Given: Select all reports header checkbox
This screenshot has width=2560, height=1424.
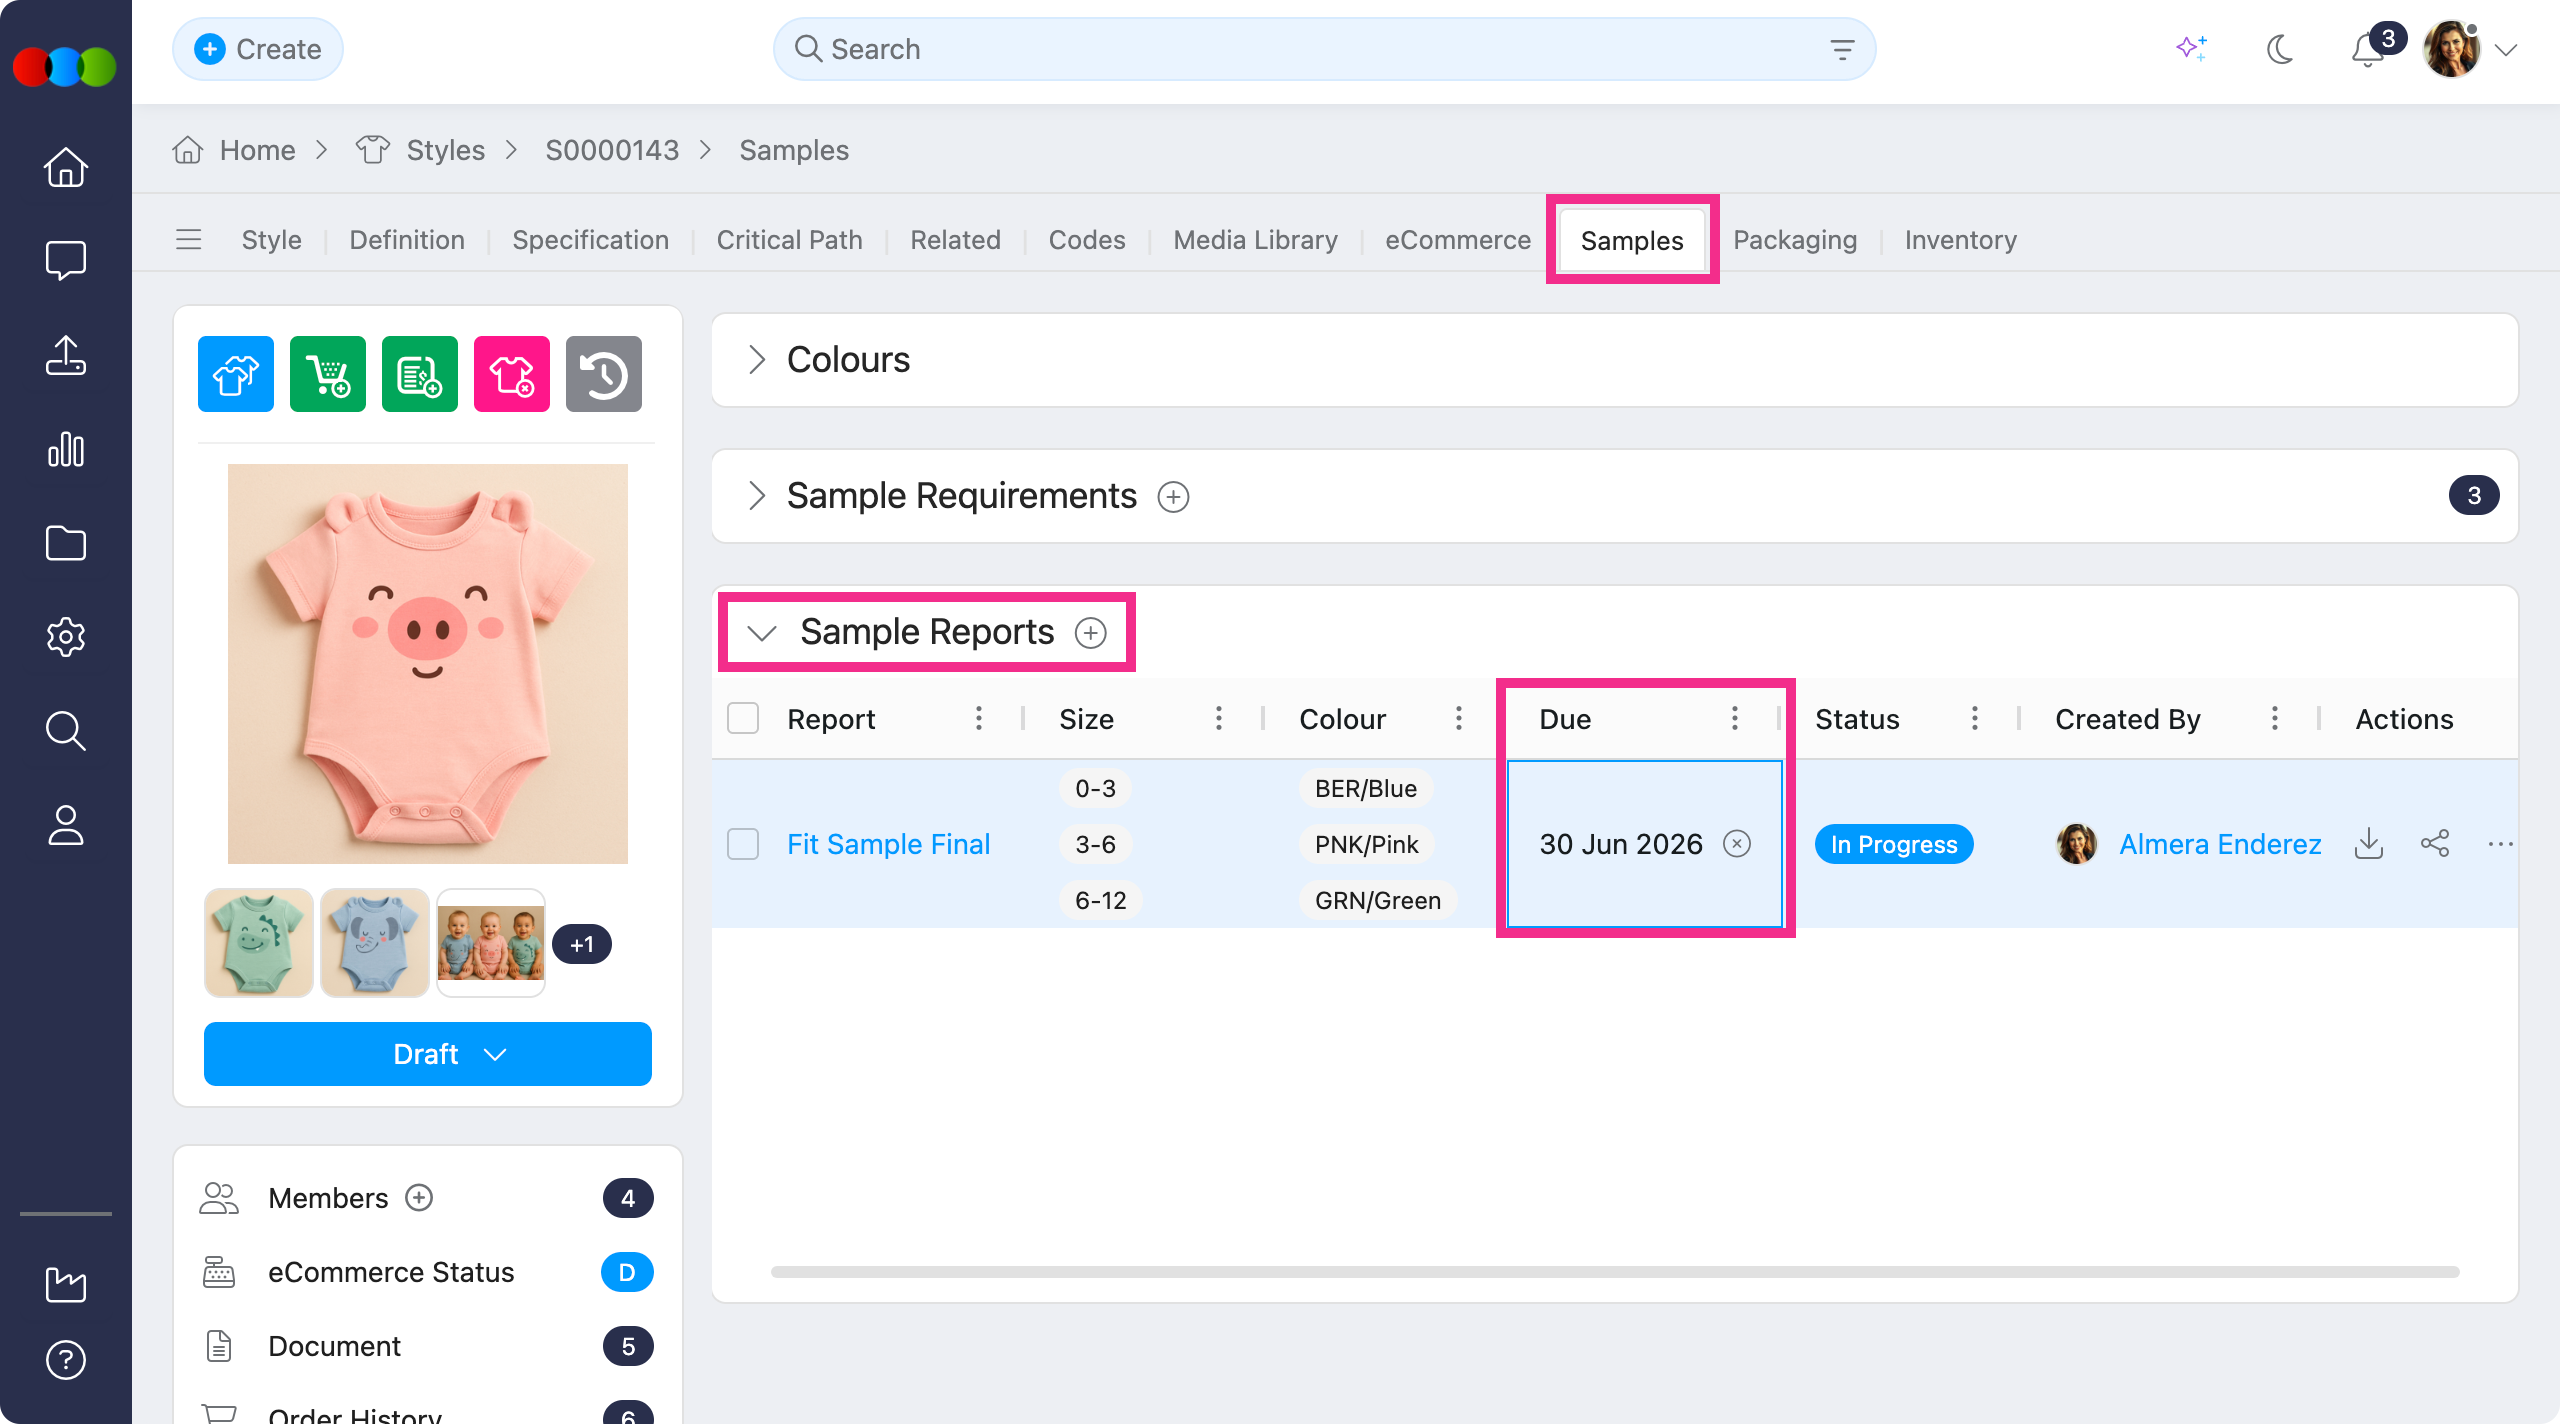Looking at the screenshot, I should [743, 718].
